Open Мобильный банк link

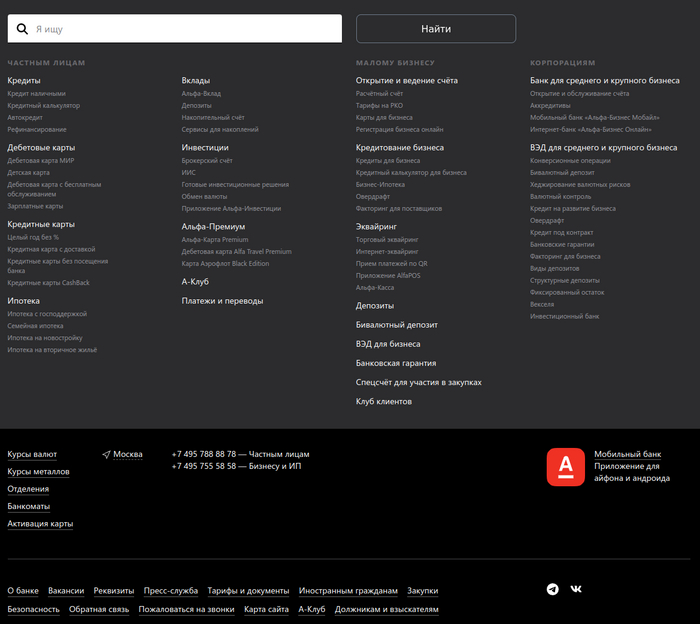628,454
